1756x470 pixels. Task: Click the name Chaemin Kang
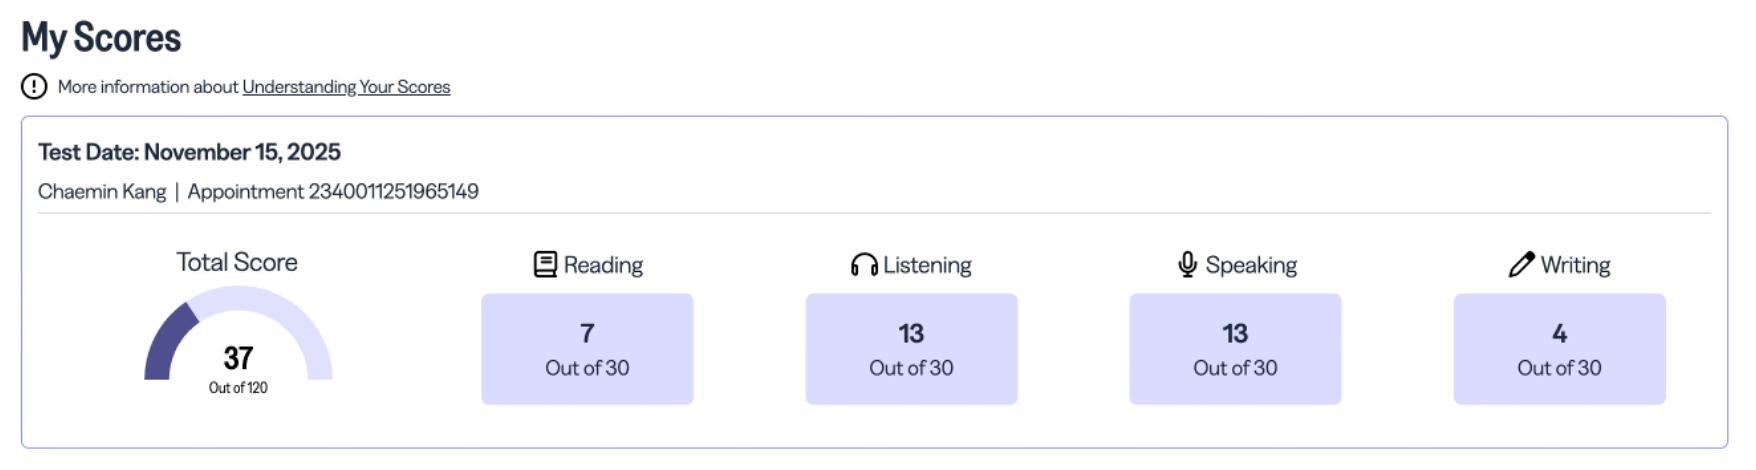tap(102, 191)
